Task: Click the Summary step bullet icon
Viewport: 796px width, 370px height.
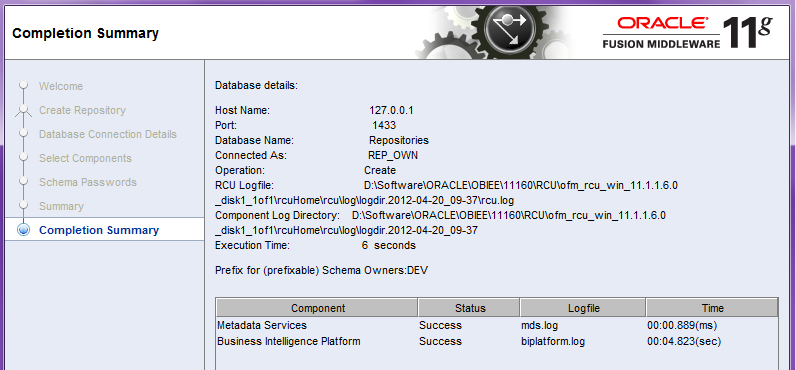Action: pyautogui.click(x=23, y=205)
